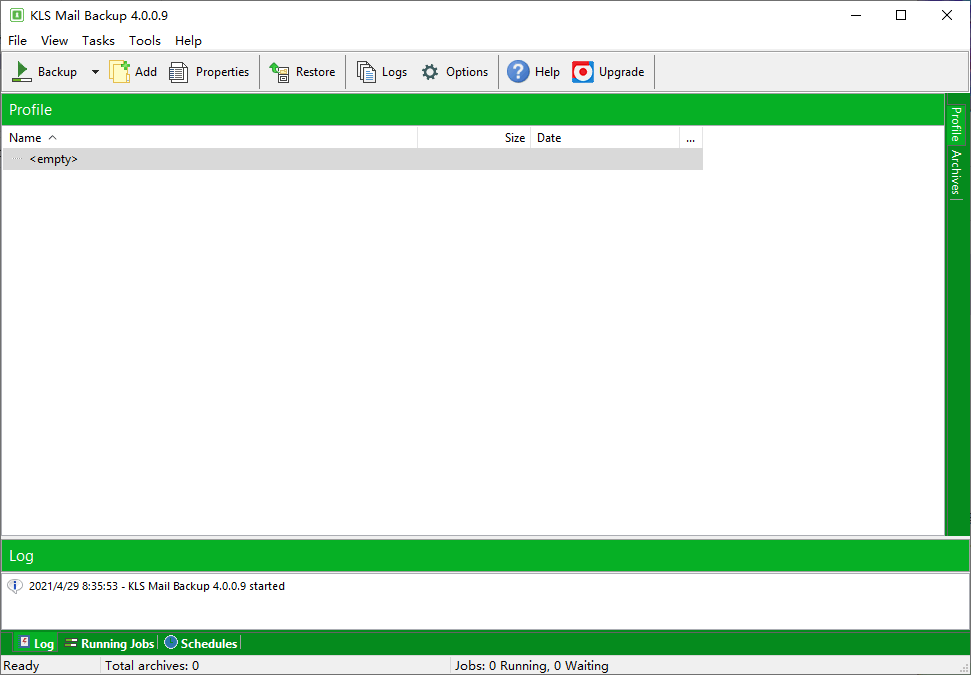This screenshot has width=971, height=675.
Task: Sort by the Date column header
Action: tap(605, 138)
